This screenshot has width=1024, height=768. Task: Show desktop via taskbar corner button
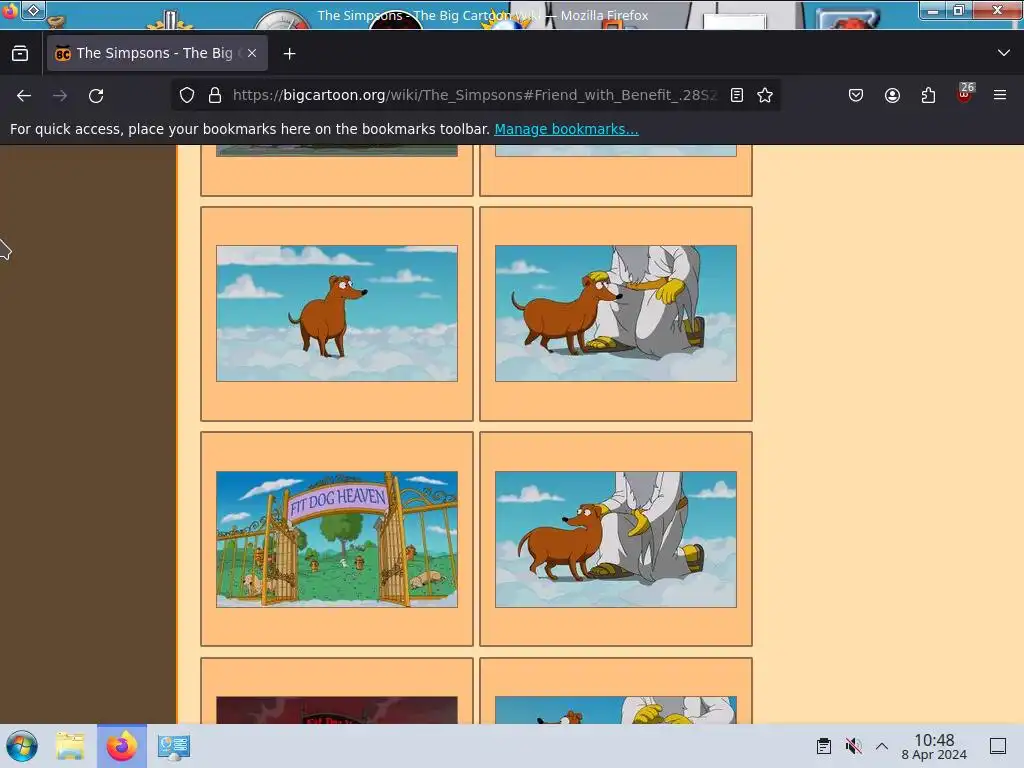click(x=998, y=746)
